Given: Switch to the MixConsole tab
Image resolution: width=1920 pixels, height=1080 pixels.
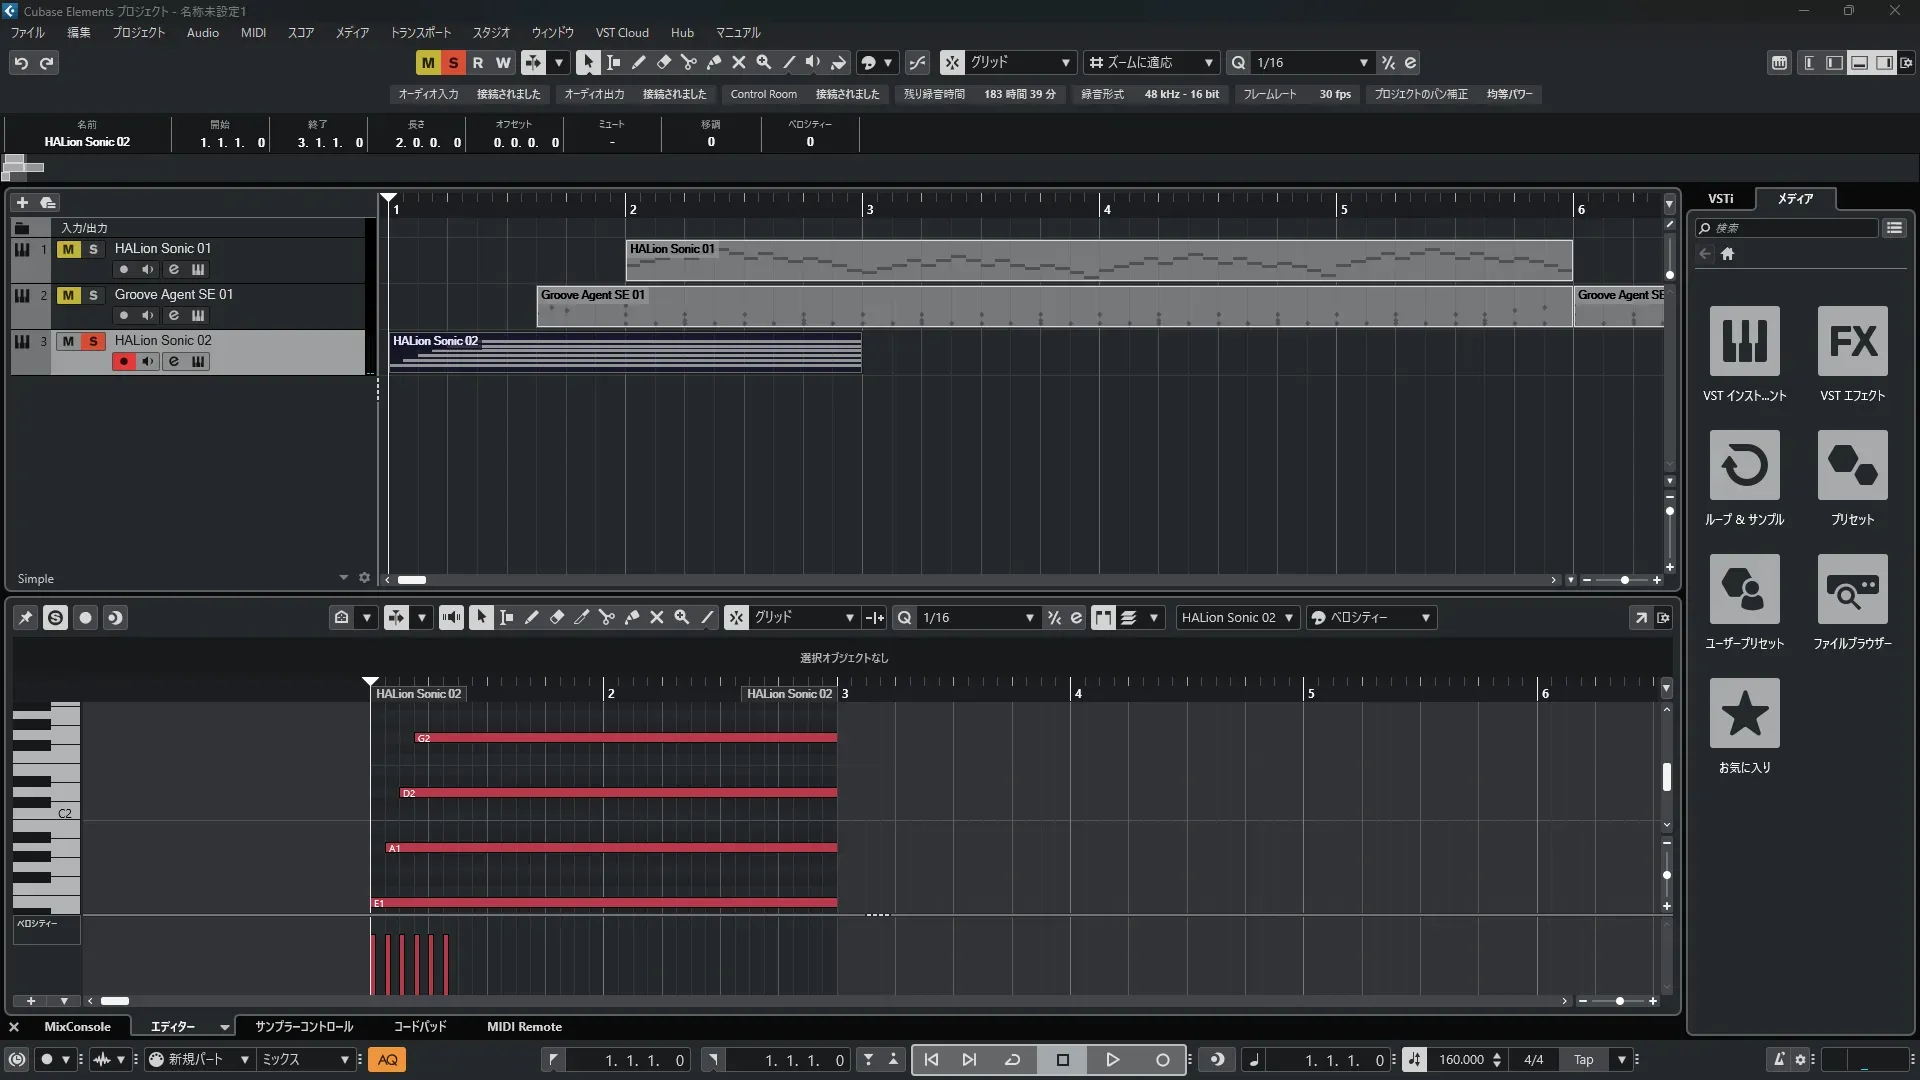Looking at the screenshot, I should (77, 1026).
